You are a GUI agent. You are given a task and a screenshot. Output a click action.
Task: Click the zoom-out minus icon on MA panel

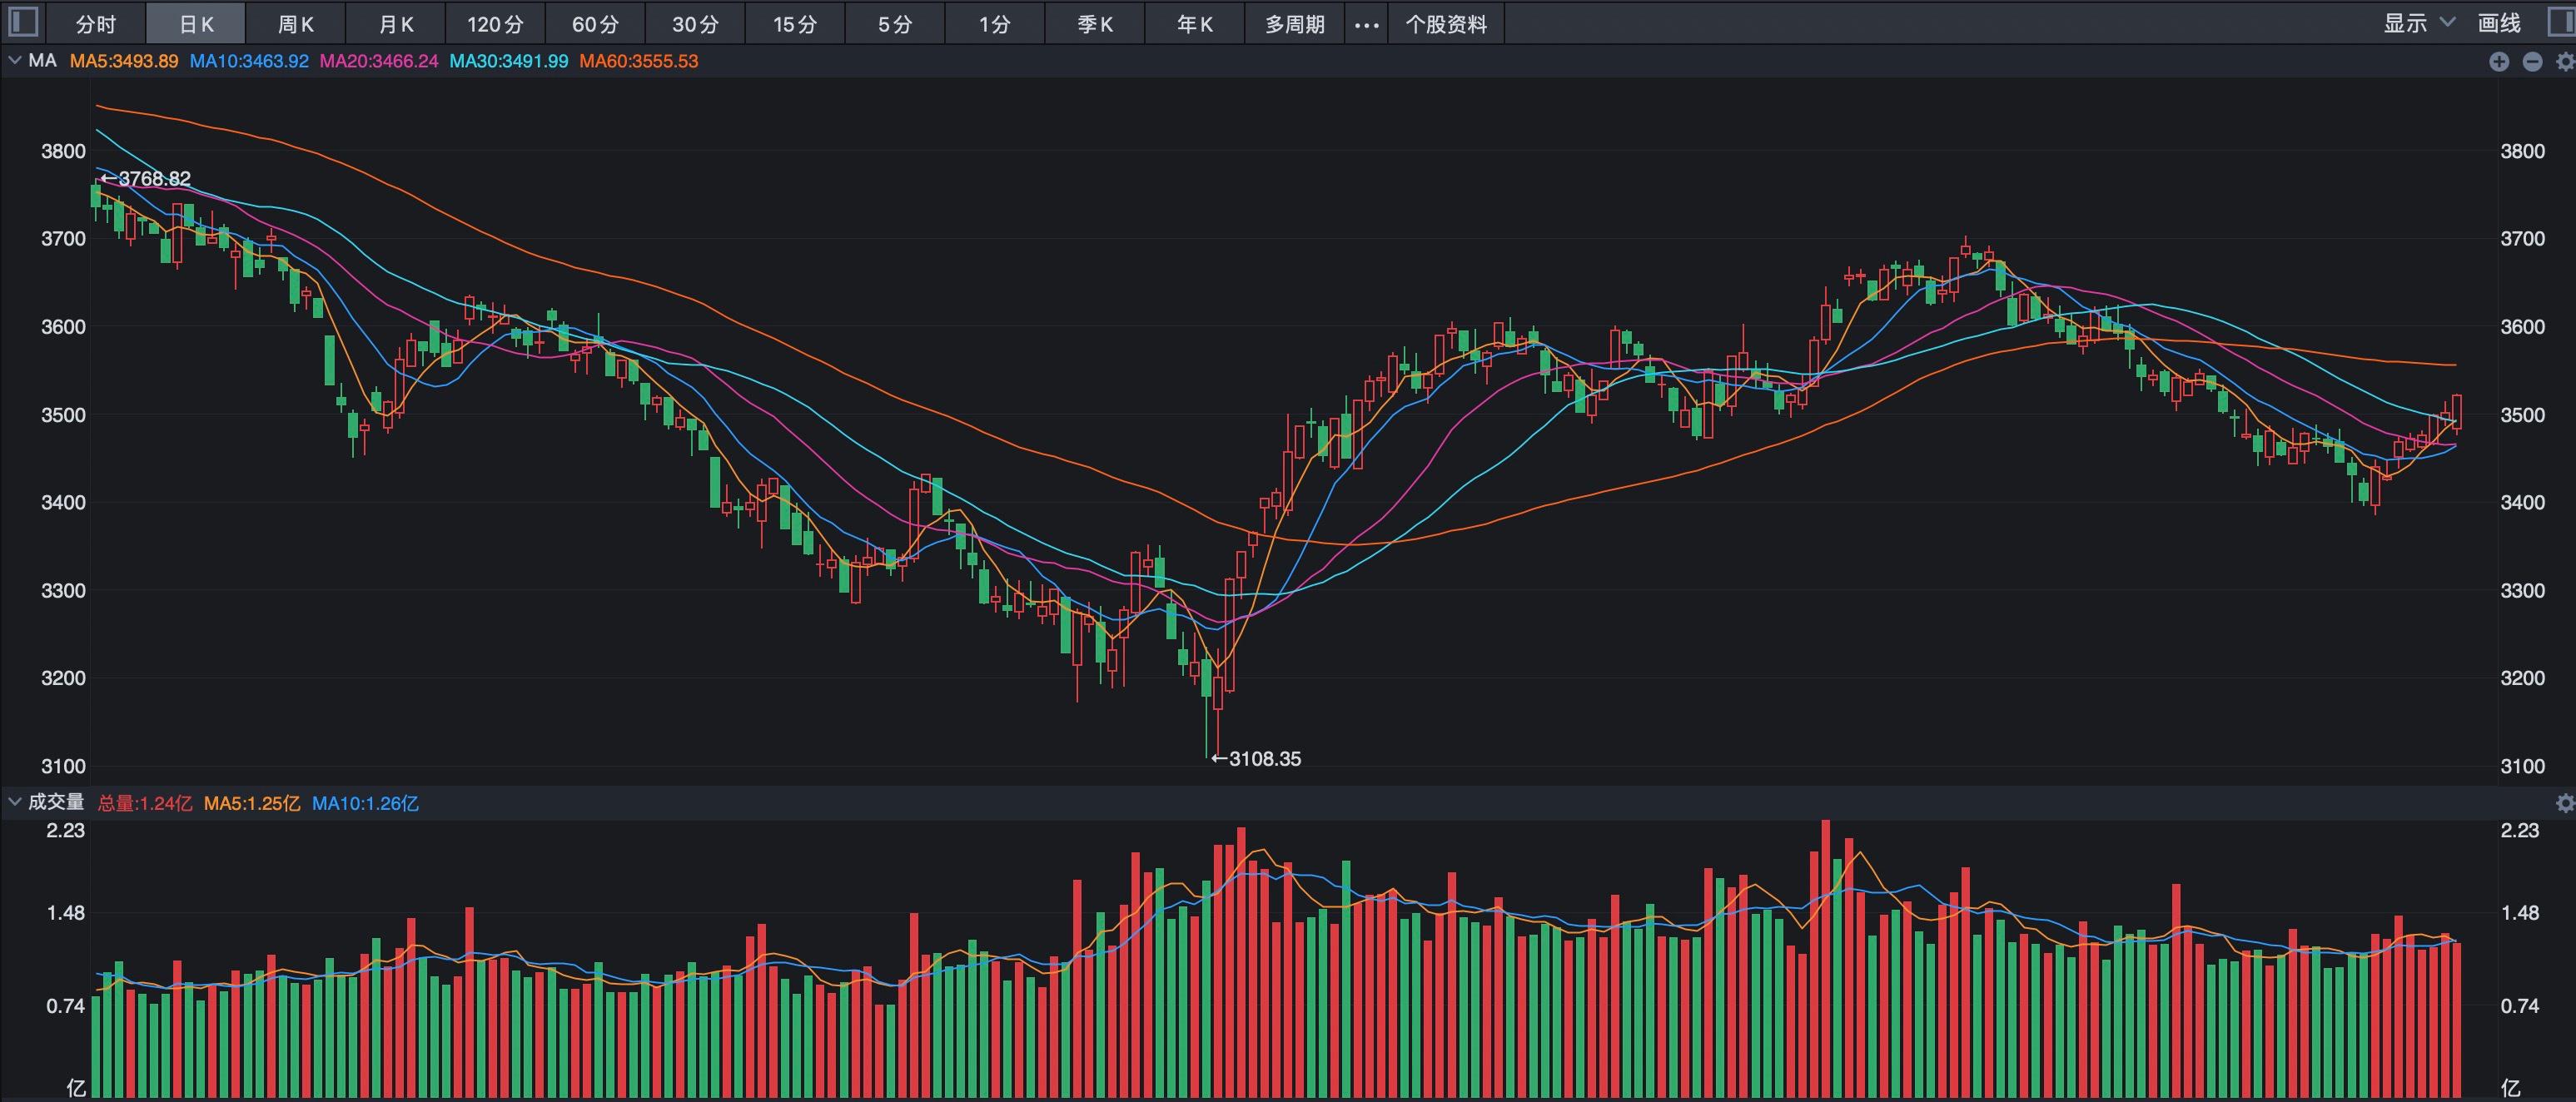[x=2532, y=62]
